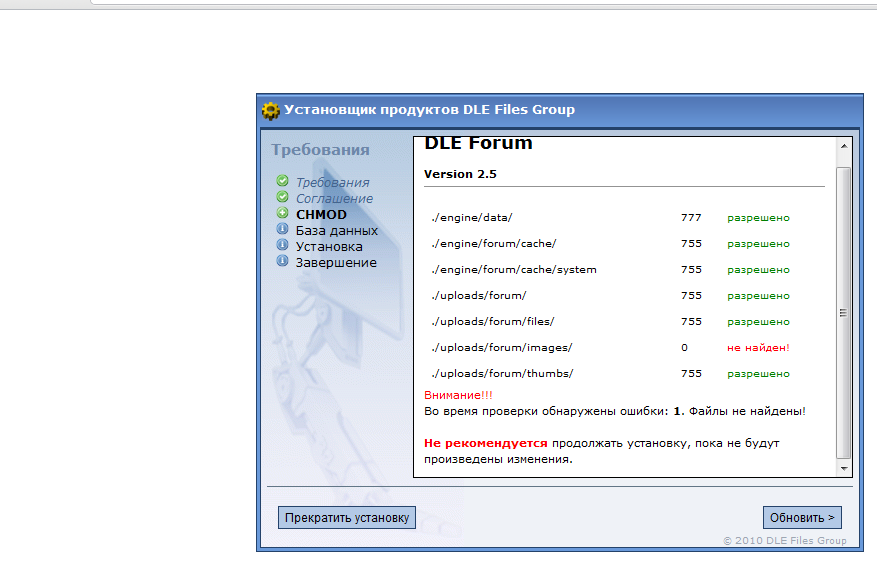This screenshot has height=562, width=877.
Task: Click the ./uploads/forum/ path
Action: pyautogui.click(x=479, y=296)
